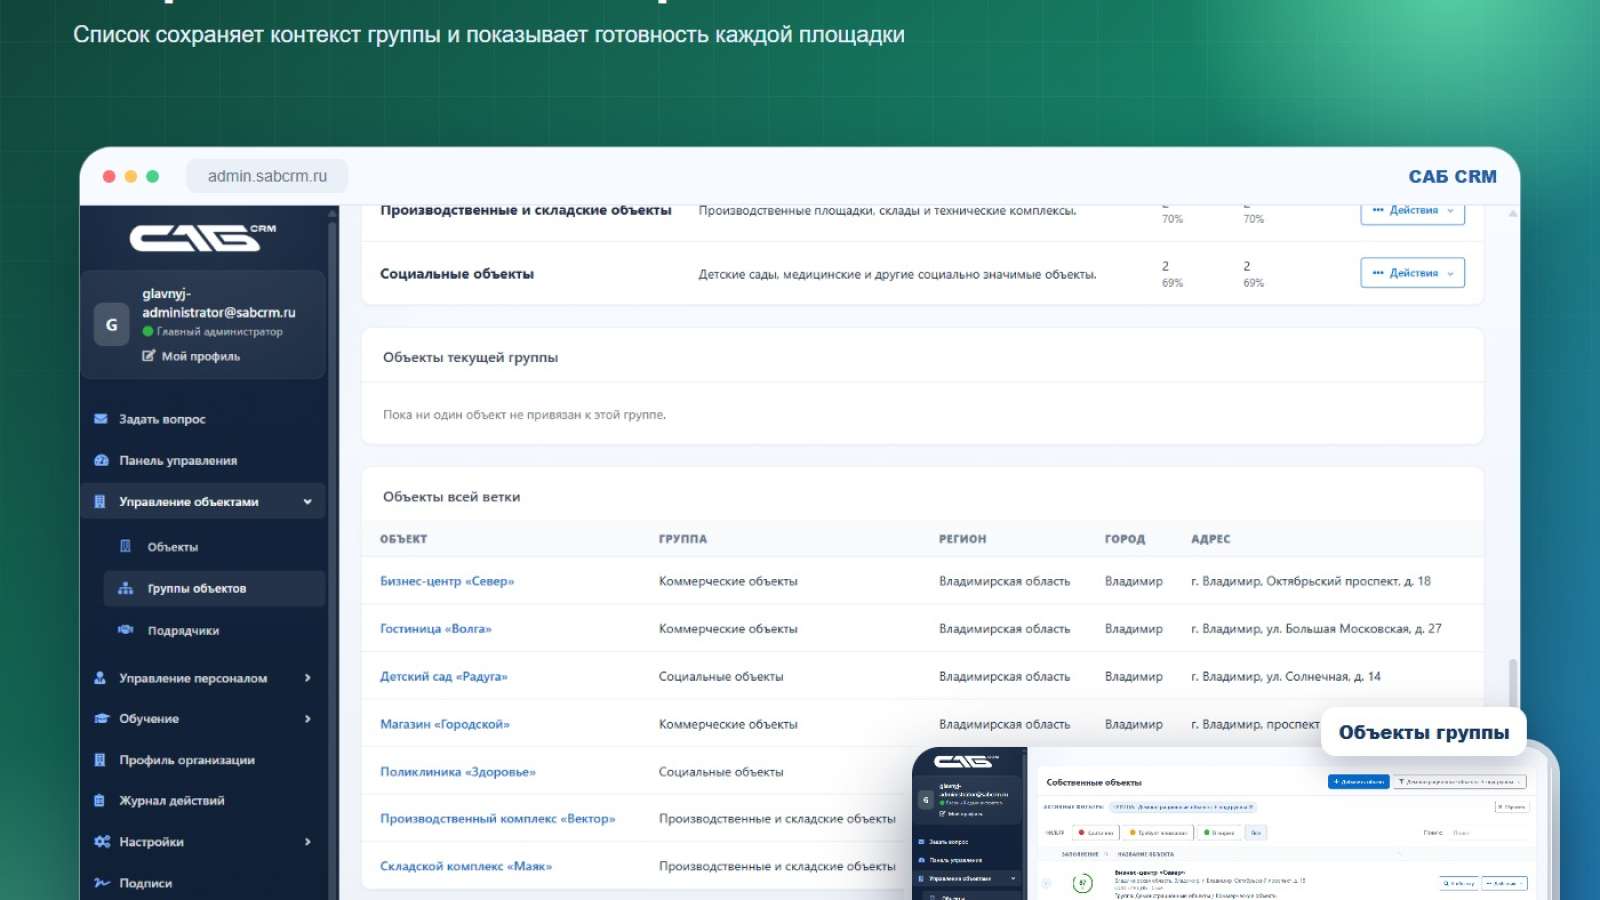Click the dashboard icon for Панель управления
Image resolution: width=1600 pixels, height=900 pixels.
coord(101,460)
